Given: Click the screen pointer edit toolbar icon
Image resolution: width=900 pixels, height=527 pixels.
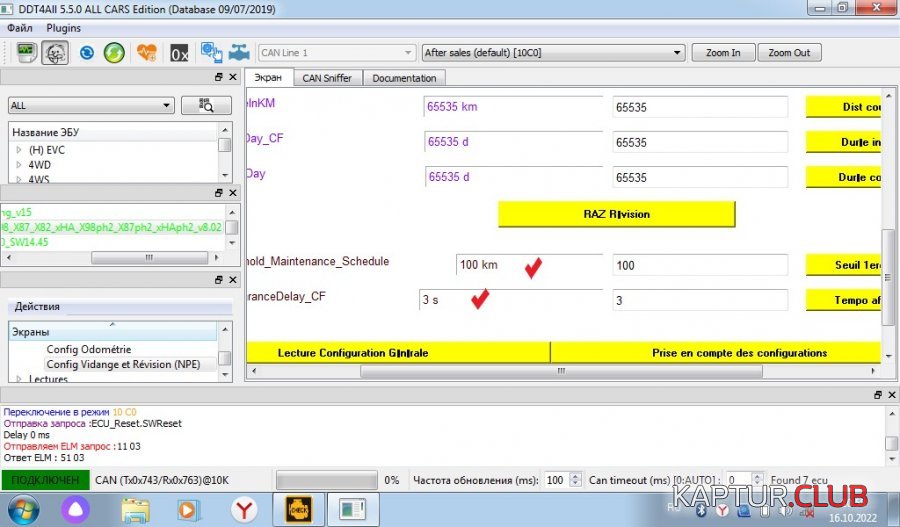Looking at the screenshot, I should 211,53.
